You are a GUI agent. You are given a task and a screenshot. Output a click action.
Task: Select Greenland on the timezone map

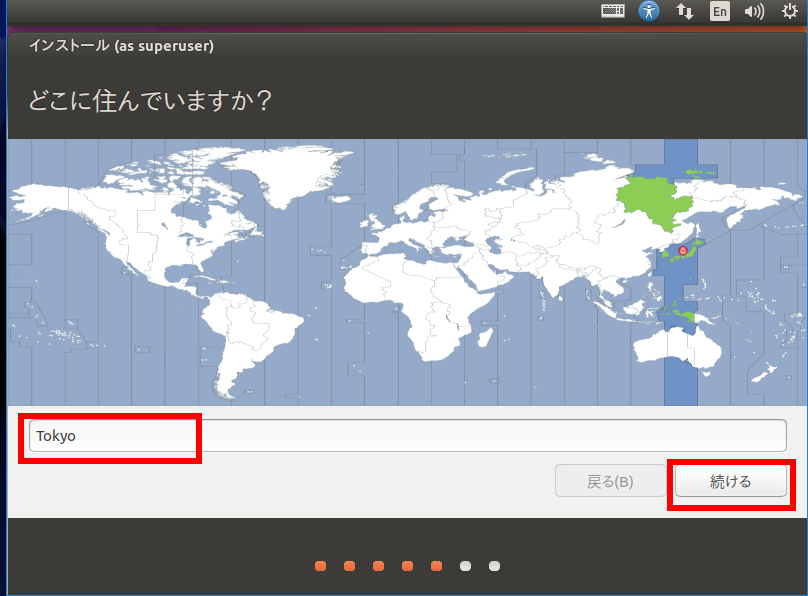[x=289, y=173]
